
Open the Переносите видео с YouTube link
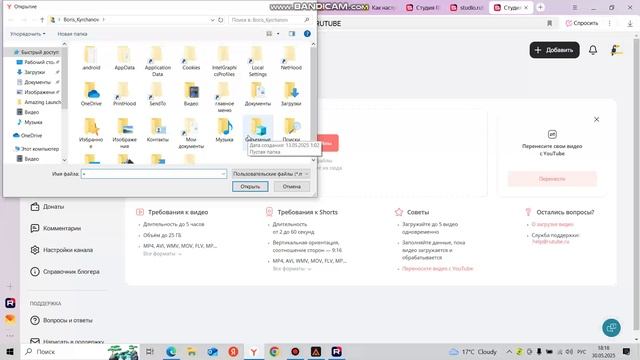coord(438,269)
